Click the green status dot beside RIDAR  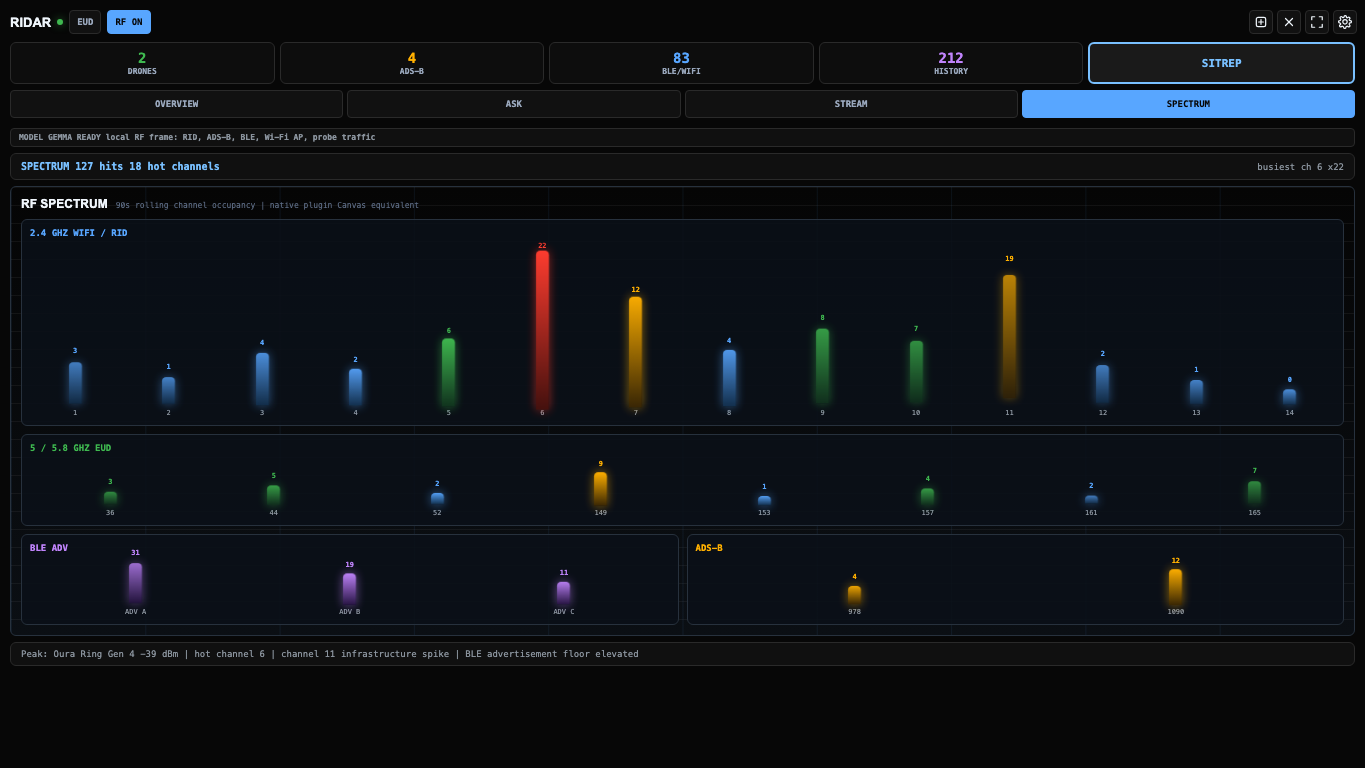(60, 22)
